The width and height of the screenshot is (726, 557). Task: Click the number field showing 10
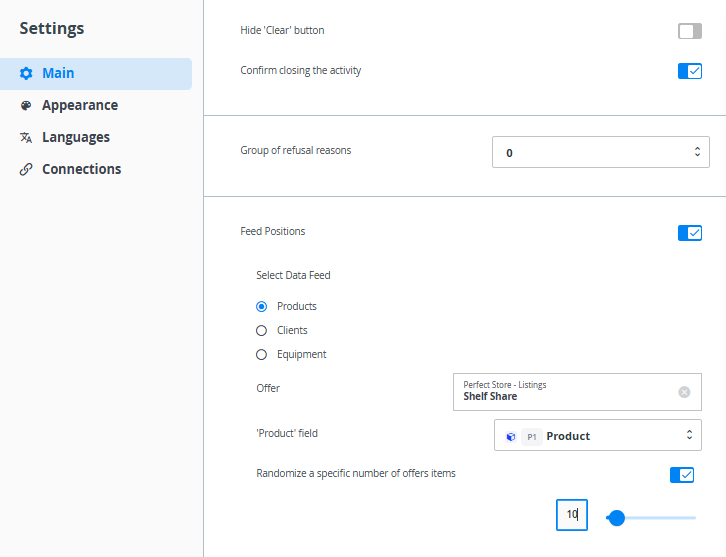pyautogui.click(x=572, y=515)
